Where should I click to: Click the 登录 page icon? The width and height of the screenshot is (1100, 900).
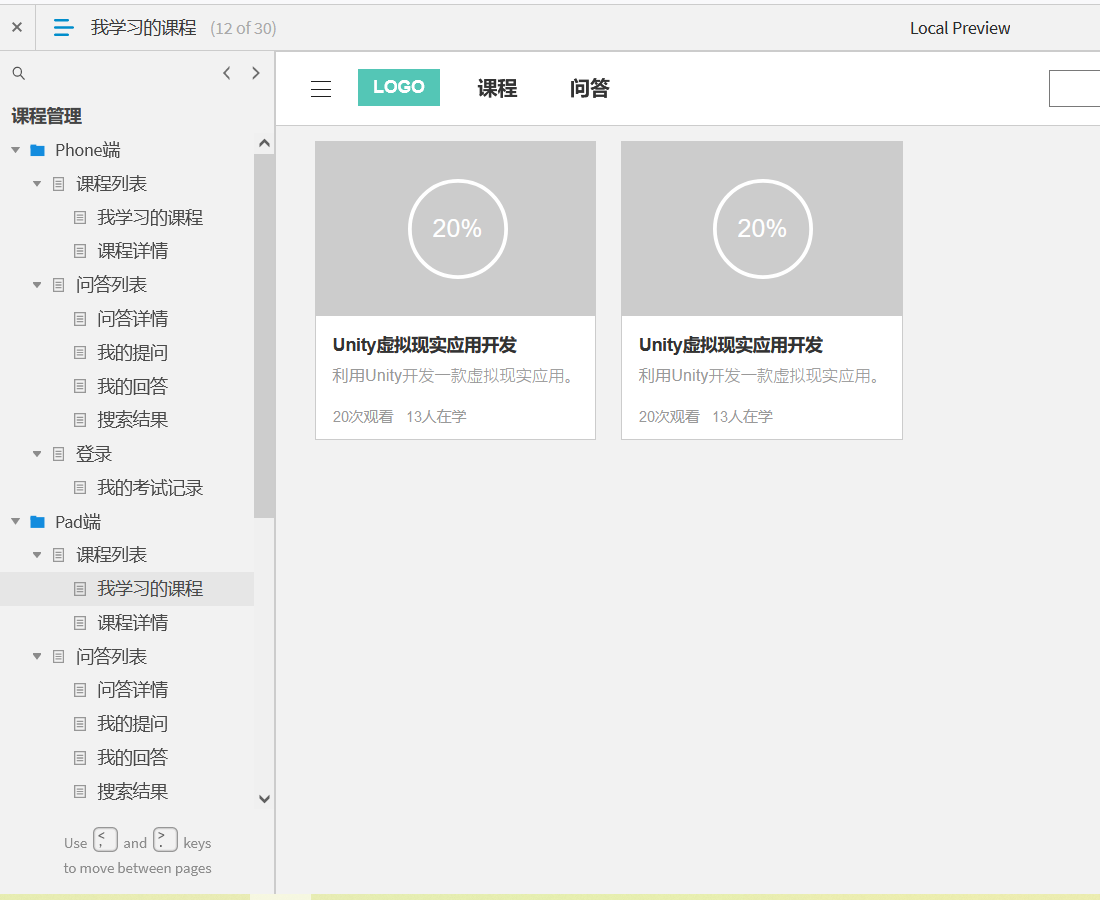click(x=59, y=454)
